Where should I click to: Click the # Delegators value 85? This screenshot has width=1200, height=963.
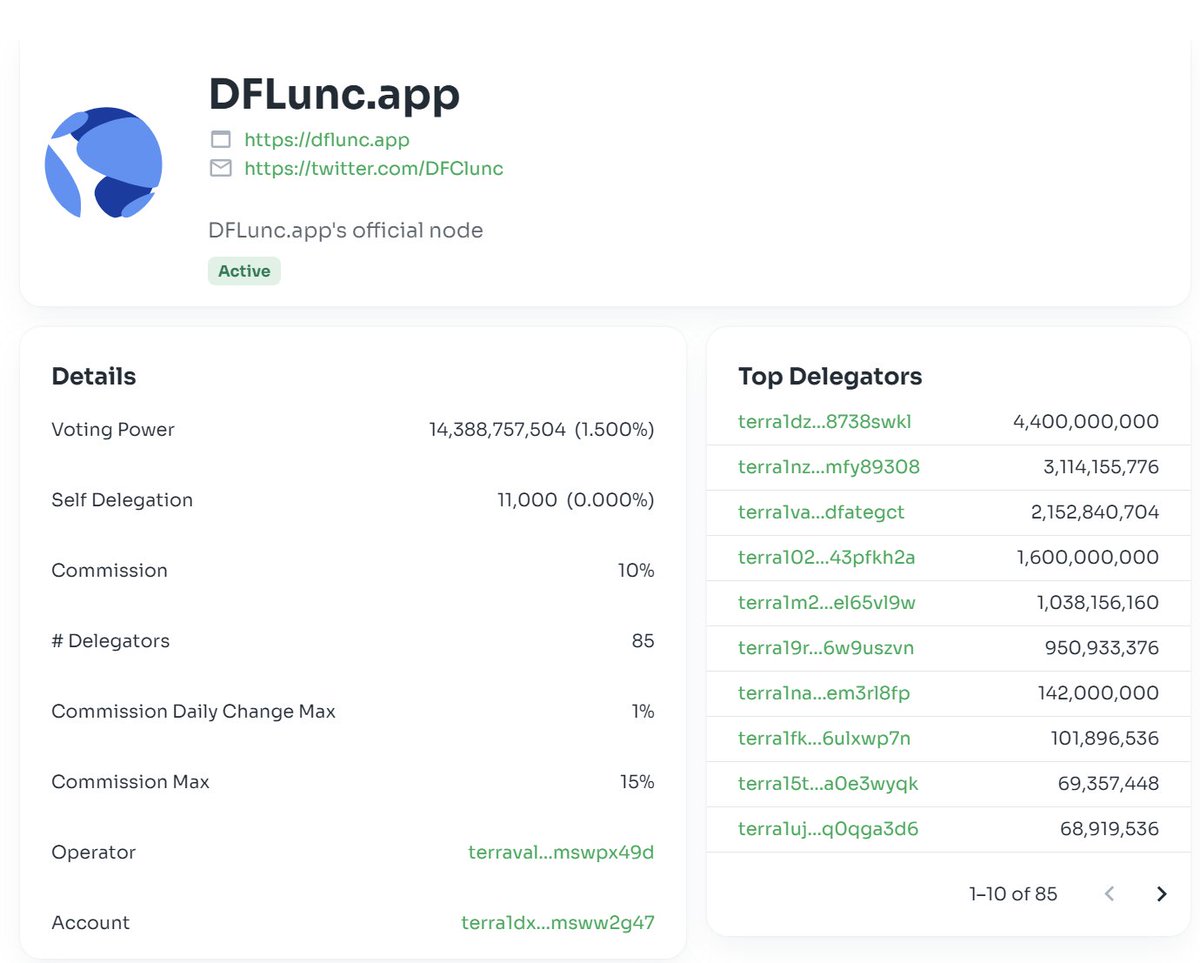(643, 641)
